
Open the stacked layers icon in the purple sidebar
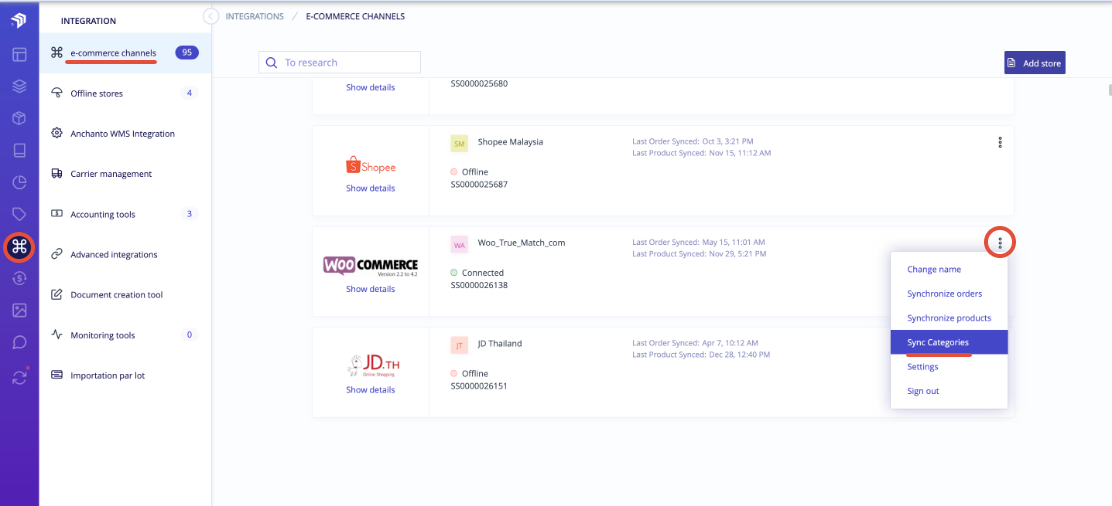[19, 87]
